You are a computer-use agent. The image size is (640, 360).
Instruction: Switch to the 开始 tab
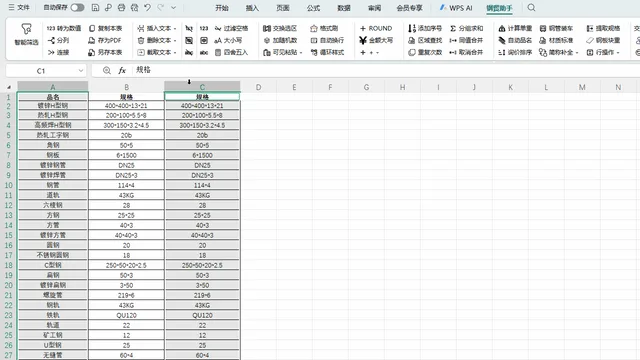222,8
